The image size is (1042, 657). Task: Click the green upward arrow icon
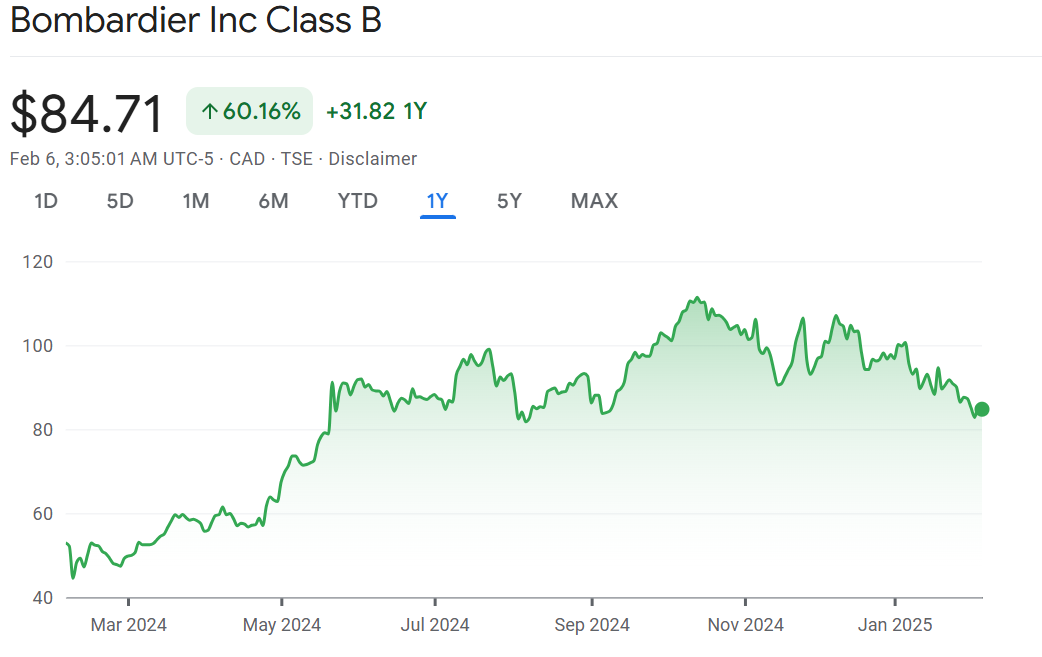(x=209, y=112)
